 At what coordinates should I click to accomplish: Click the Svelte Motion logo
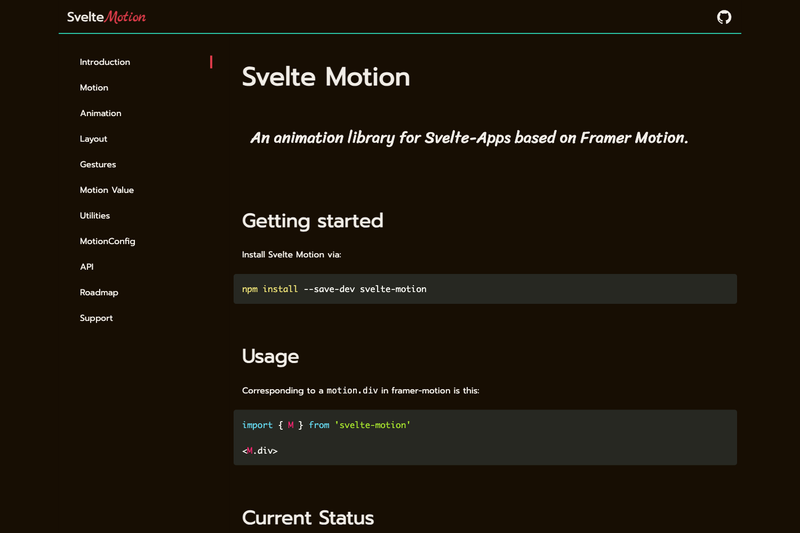pyautogui.click(x=106, y=17)
